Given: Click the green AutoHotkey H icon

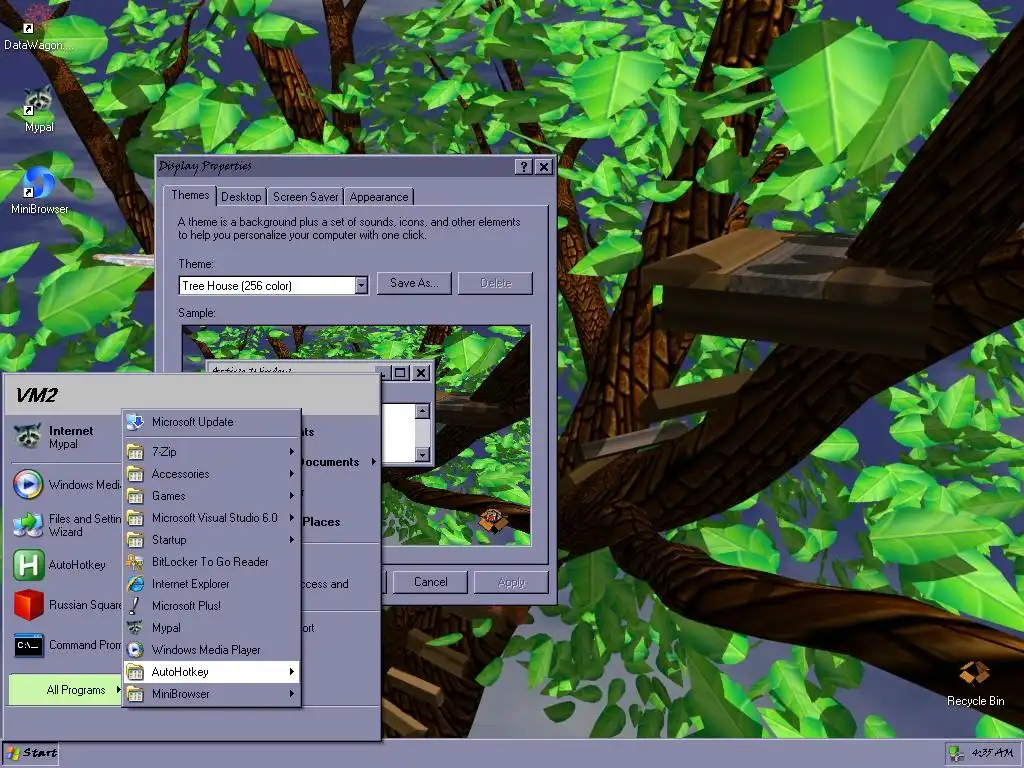Looking at the screenshot, I should pos(28,565).
